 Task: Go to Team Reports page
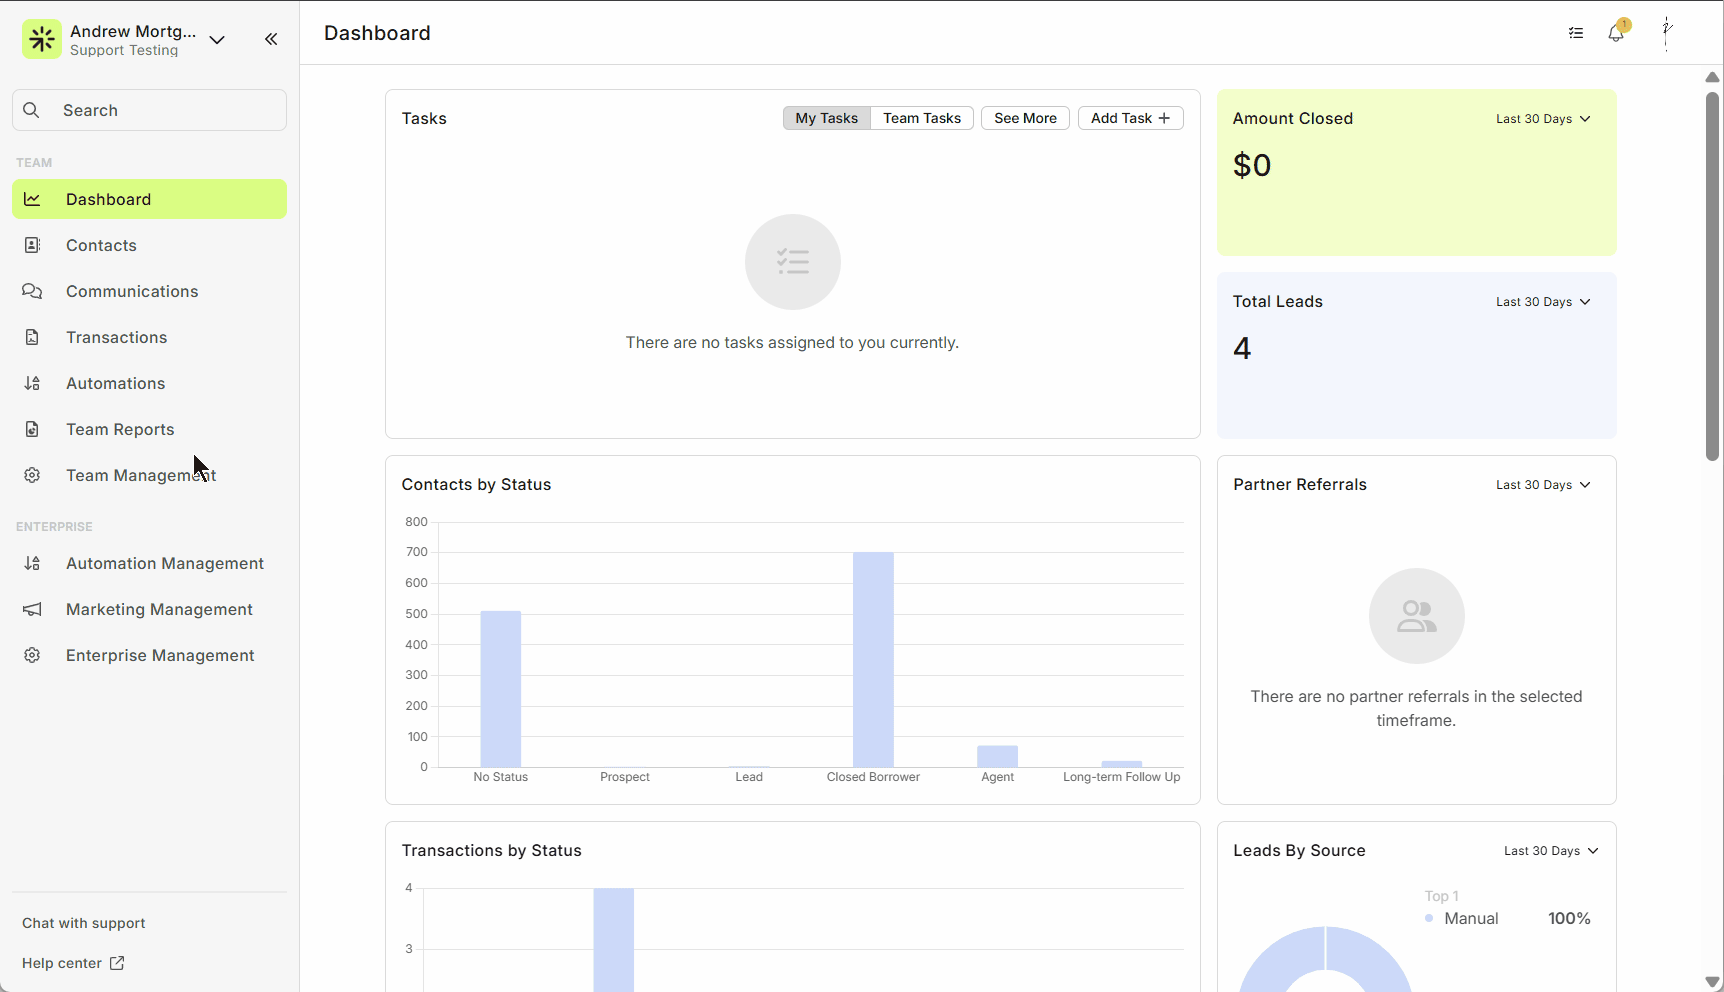tap(120, 429)
